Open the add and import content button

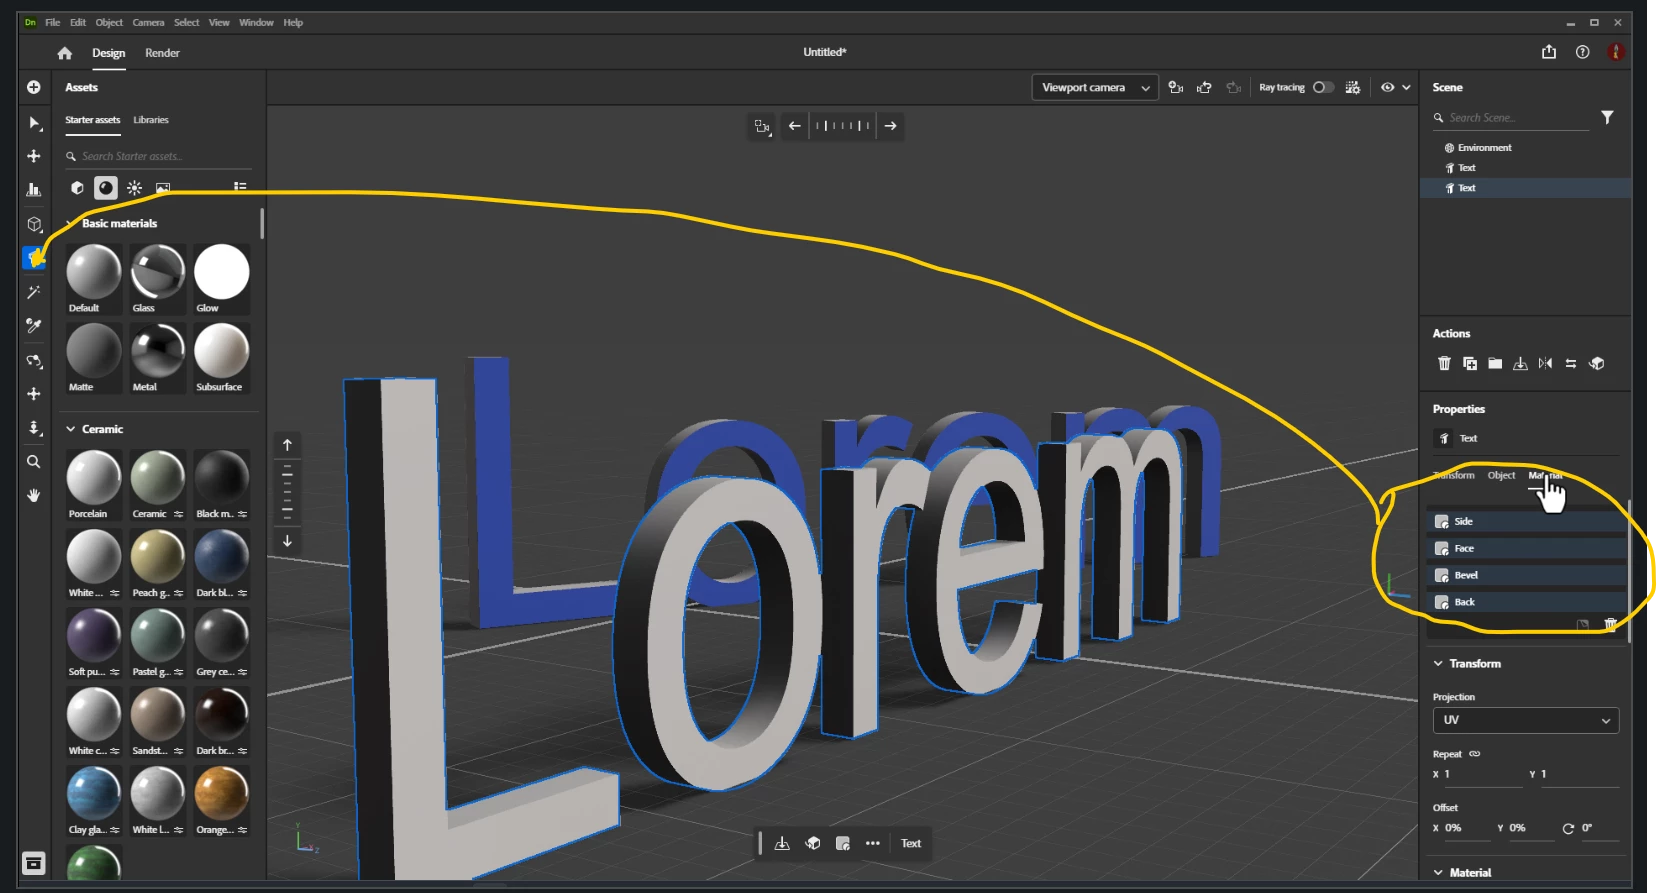[x=33, y=87]
